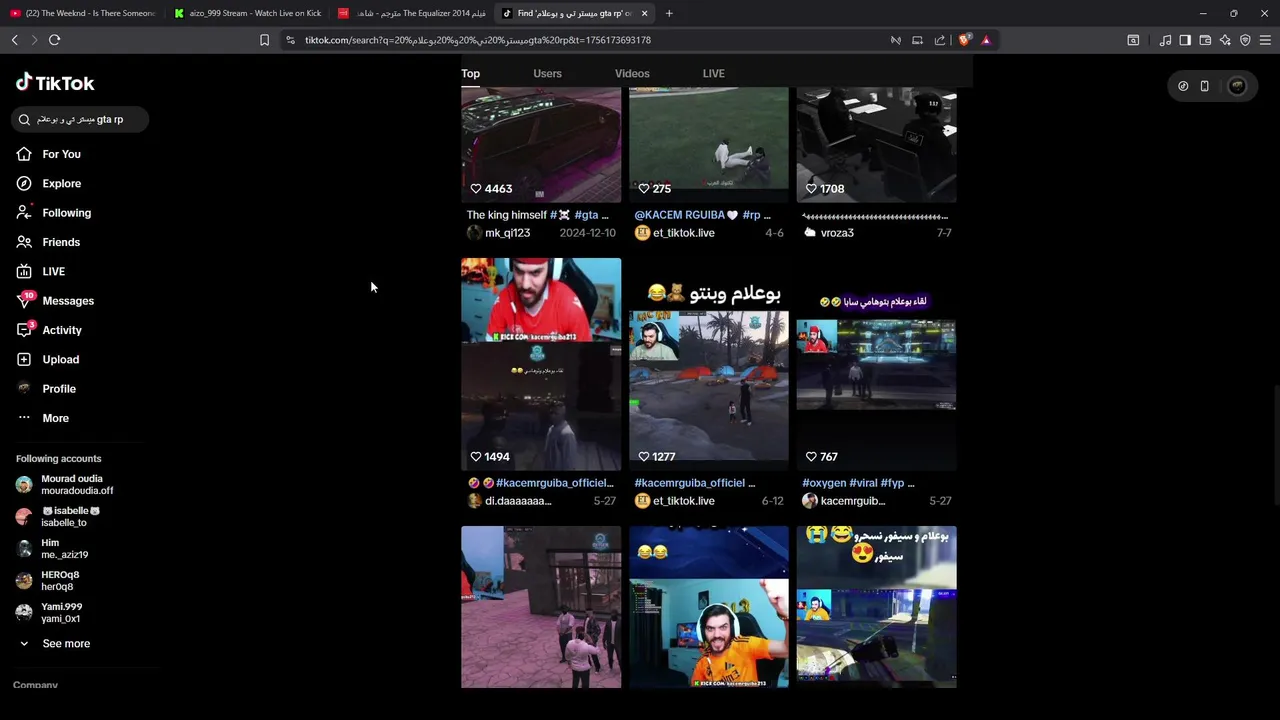Open the browser hamburger menu
Viewport: 1280px width, 720px height.
coord(1265,40)
